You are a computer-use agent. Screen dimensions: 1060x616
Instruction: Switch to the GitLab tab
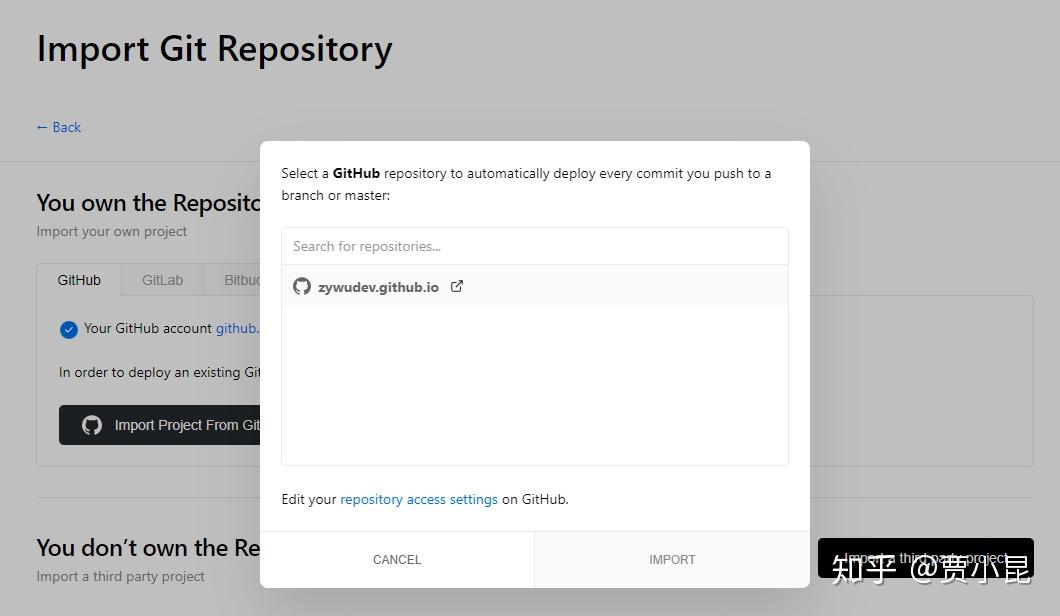[x=162, y=280]
